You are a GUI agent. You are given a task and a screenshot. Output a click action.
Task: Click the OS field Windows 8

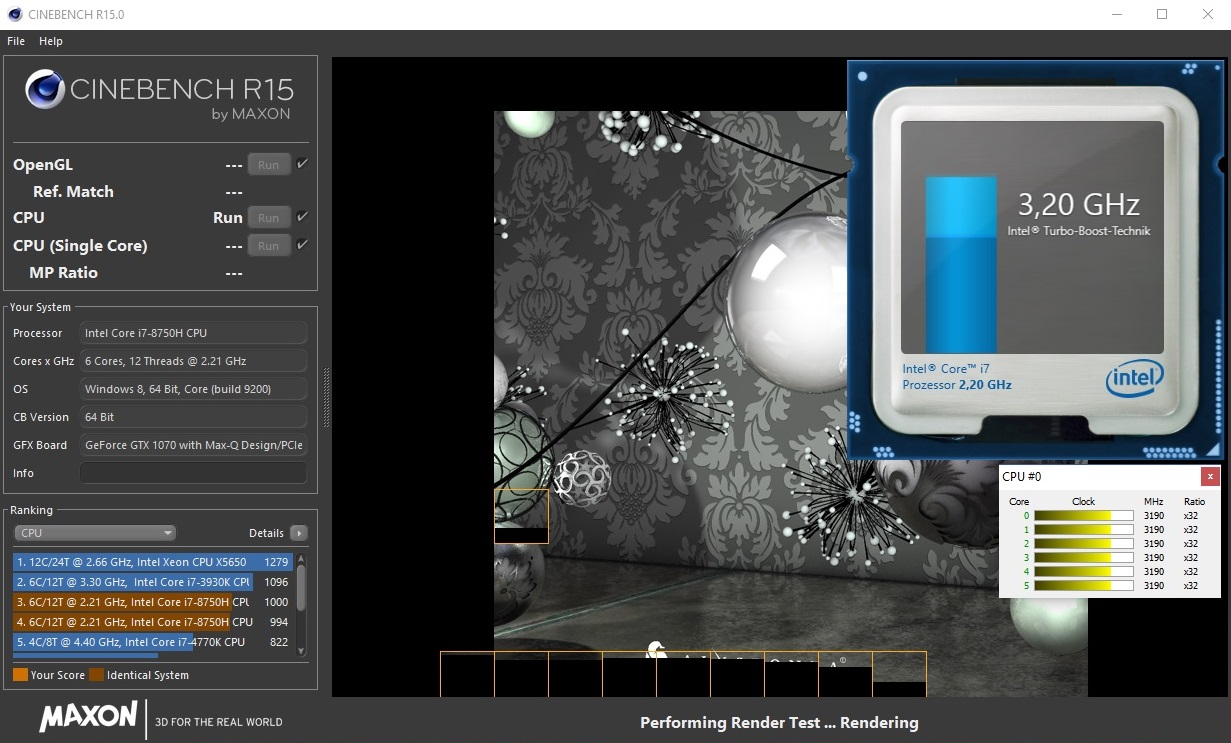click(193, 389)
